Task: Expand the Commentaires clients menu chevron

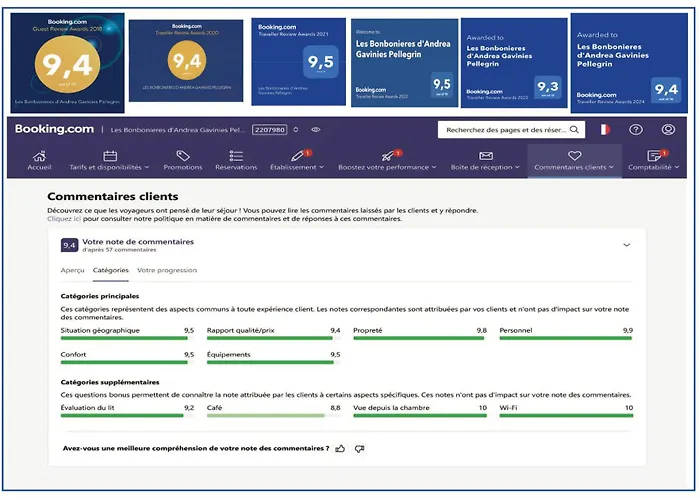Action: pos(611,167)
